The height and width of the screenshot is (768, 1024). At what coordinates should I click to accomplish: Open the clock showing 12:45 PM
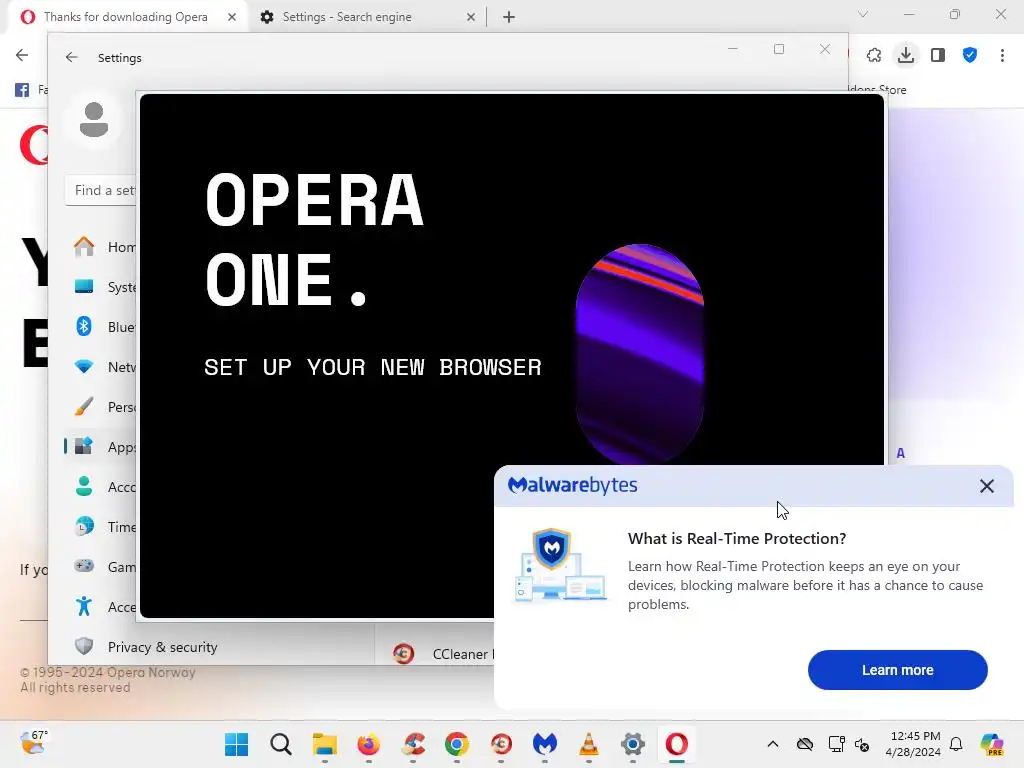(915, 744)
